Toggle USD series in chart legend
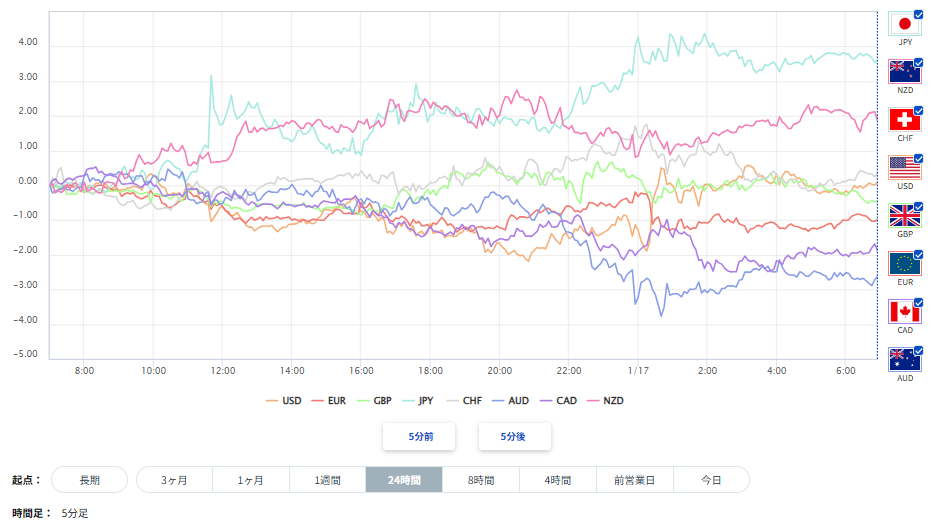Viewport: 933px width, 531px height. [284, 401]
